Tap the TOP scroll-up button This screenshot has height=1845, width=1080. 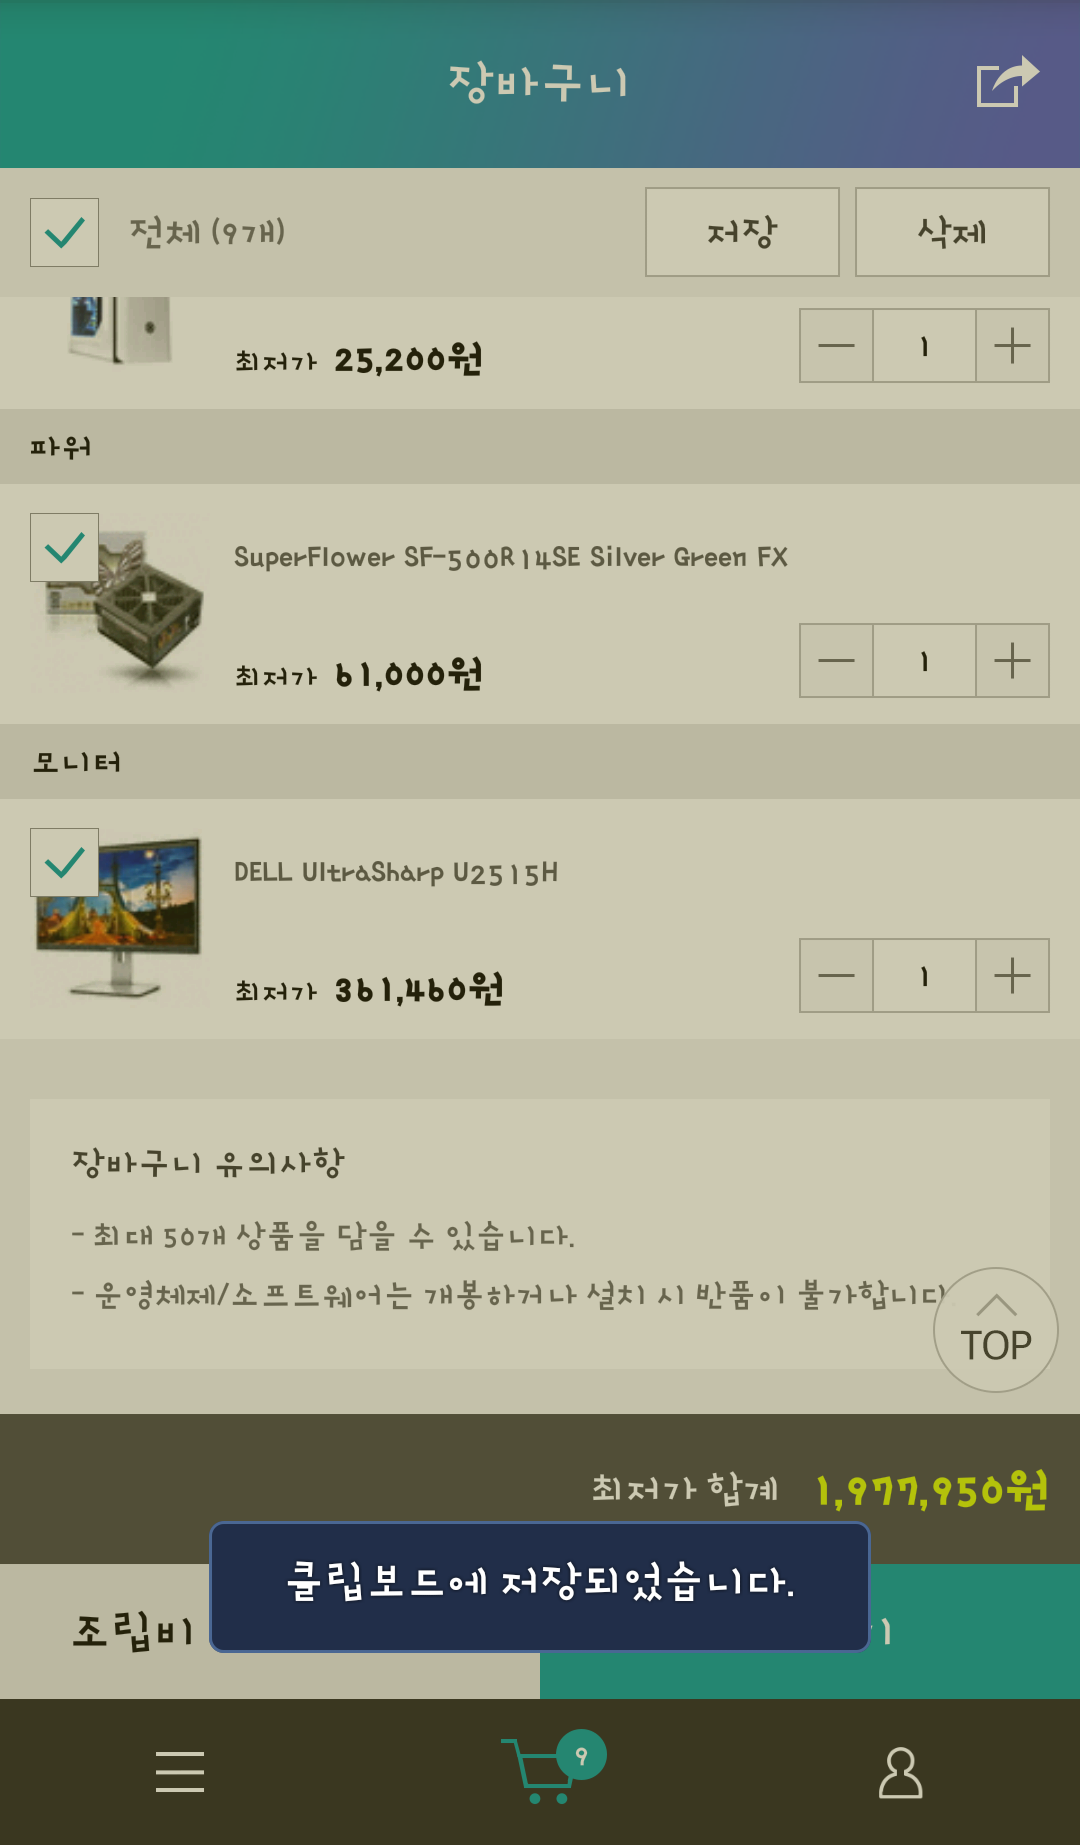(996, 1330)
